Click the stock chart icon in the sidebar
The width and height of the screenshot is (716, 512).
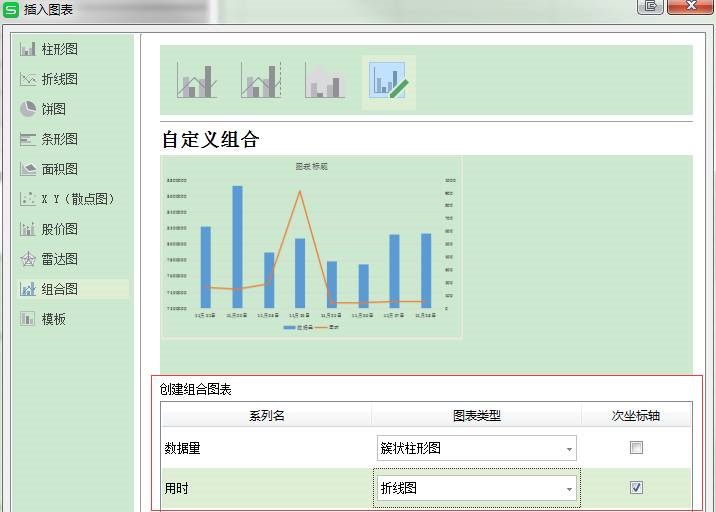tap(28, 229)
